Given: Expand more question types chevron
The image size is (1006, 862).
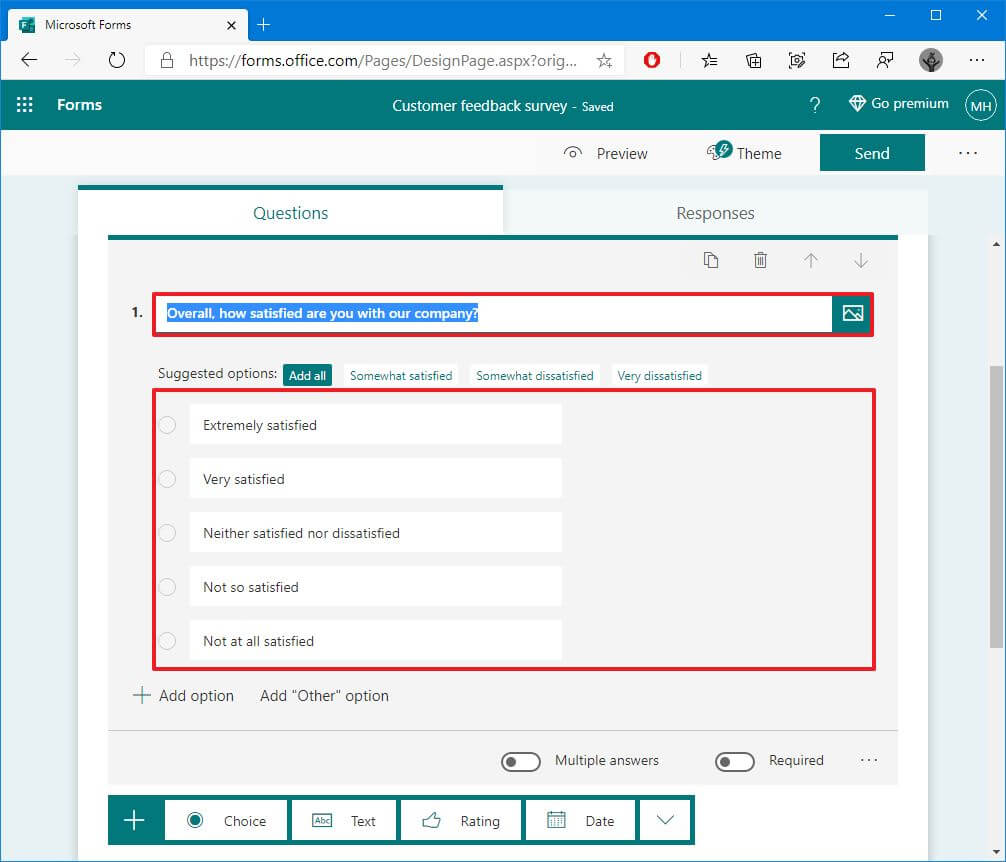Looking at the screenshot, I should tap(665, 820).
